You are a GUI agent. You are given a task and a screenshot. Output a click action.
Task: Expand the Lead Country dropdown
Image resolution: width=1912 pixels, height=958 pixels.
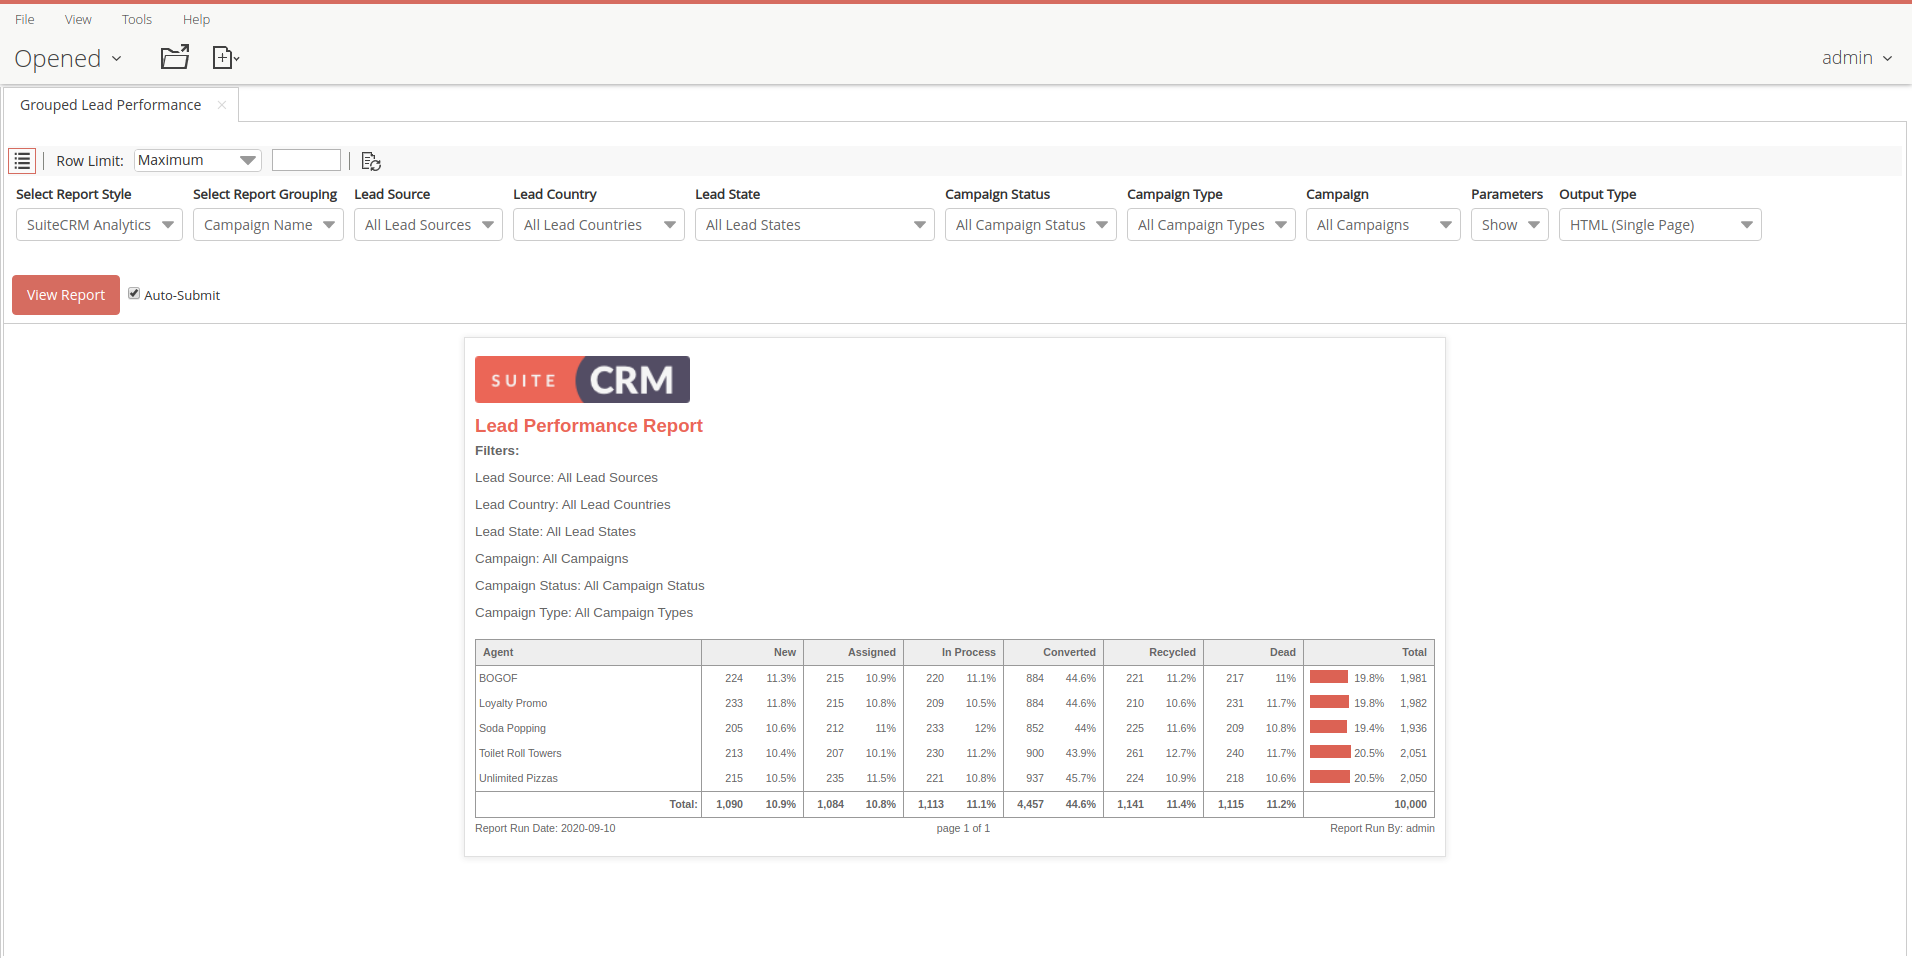pyautogui.click(x=598, y=225)
